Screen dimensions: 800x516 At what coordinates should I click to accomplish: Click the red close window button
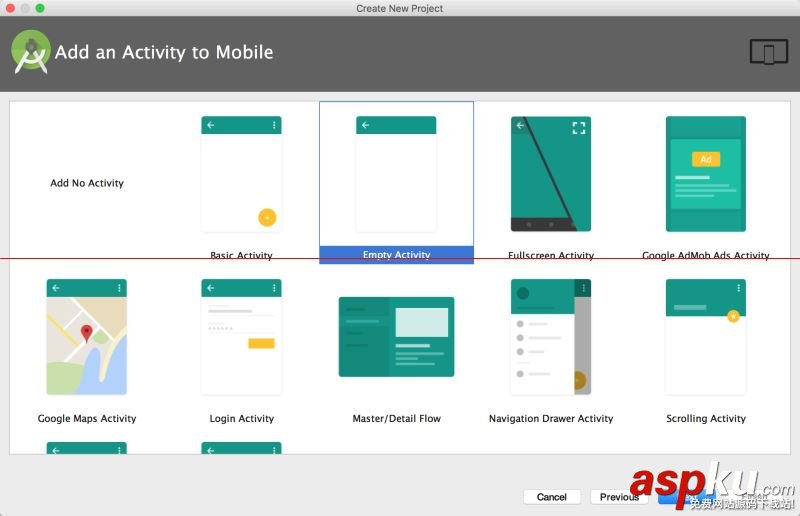pos(10,8)
